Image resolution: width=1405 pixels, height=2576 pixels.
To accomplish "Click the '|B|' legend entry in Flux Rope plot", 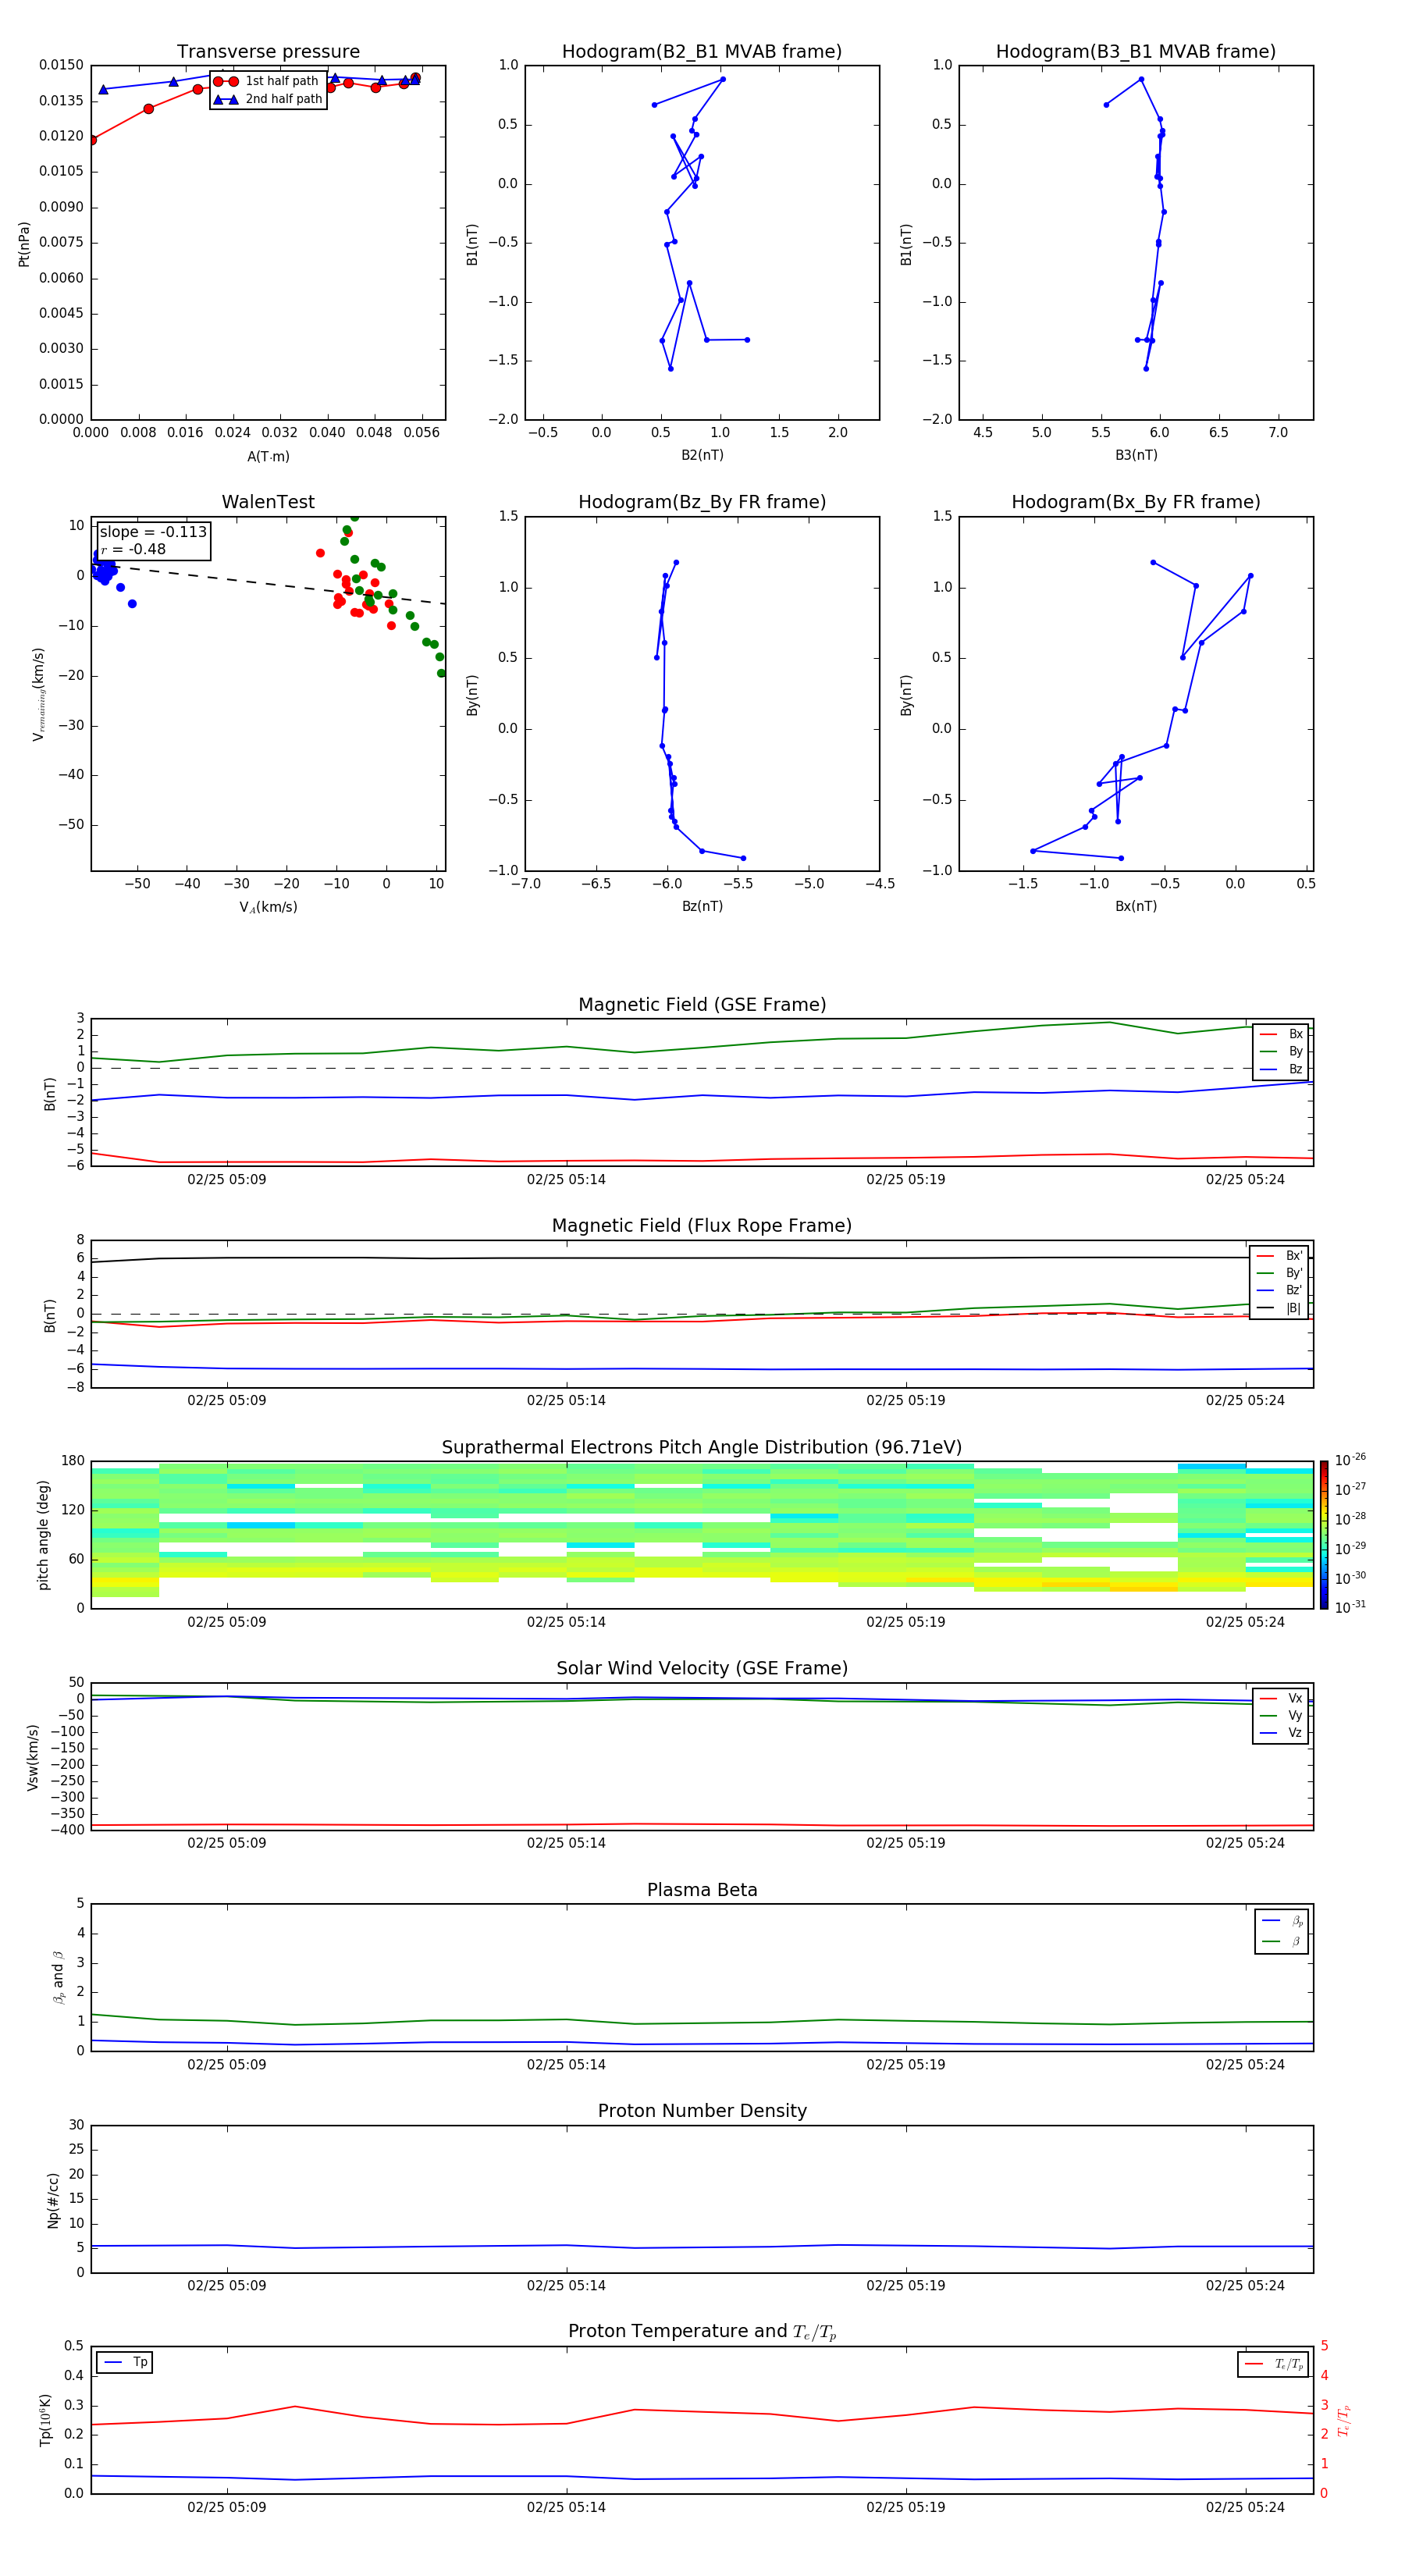I will point(1279,1308).
